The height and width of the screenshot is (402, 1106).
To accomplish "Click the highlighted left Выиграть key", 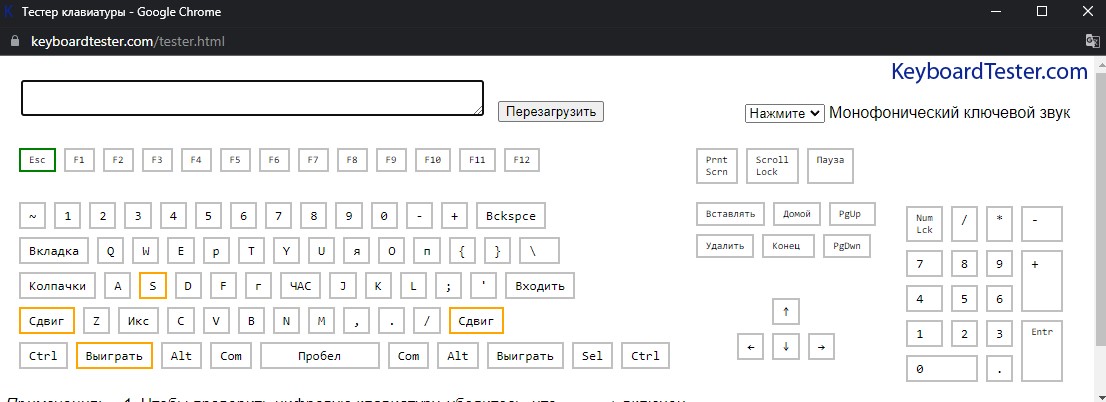I will point(114,355).
